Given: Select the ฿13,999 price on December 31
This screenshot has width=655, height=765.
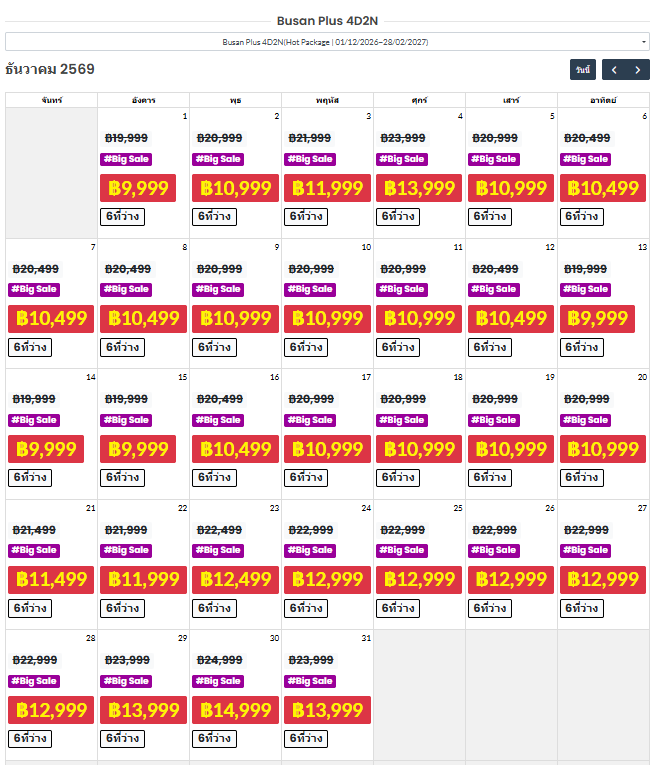Looking at the screenshot, I should click(327, 710).
